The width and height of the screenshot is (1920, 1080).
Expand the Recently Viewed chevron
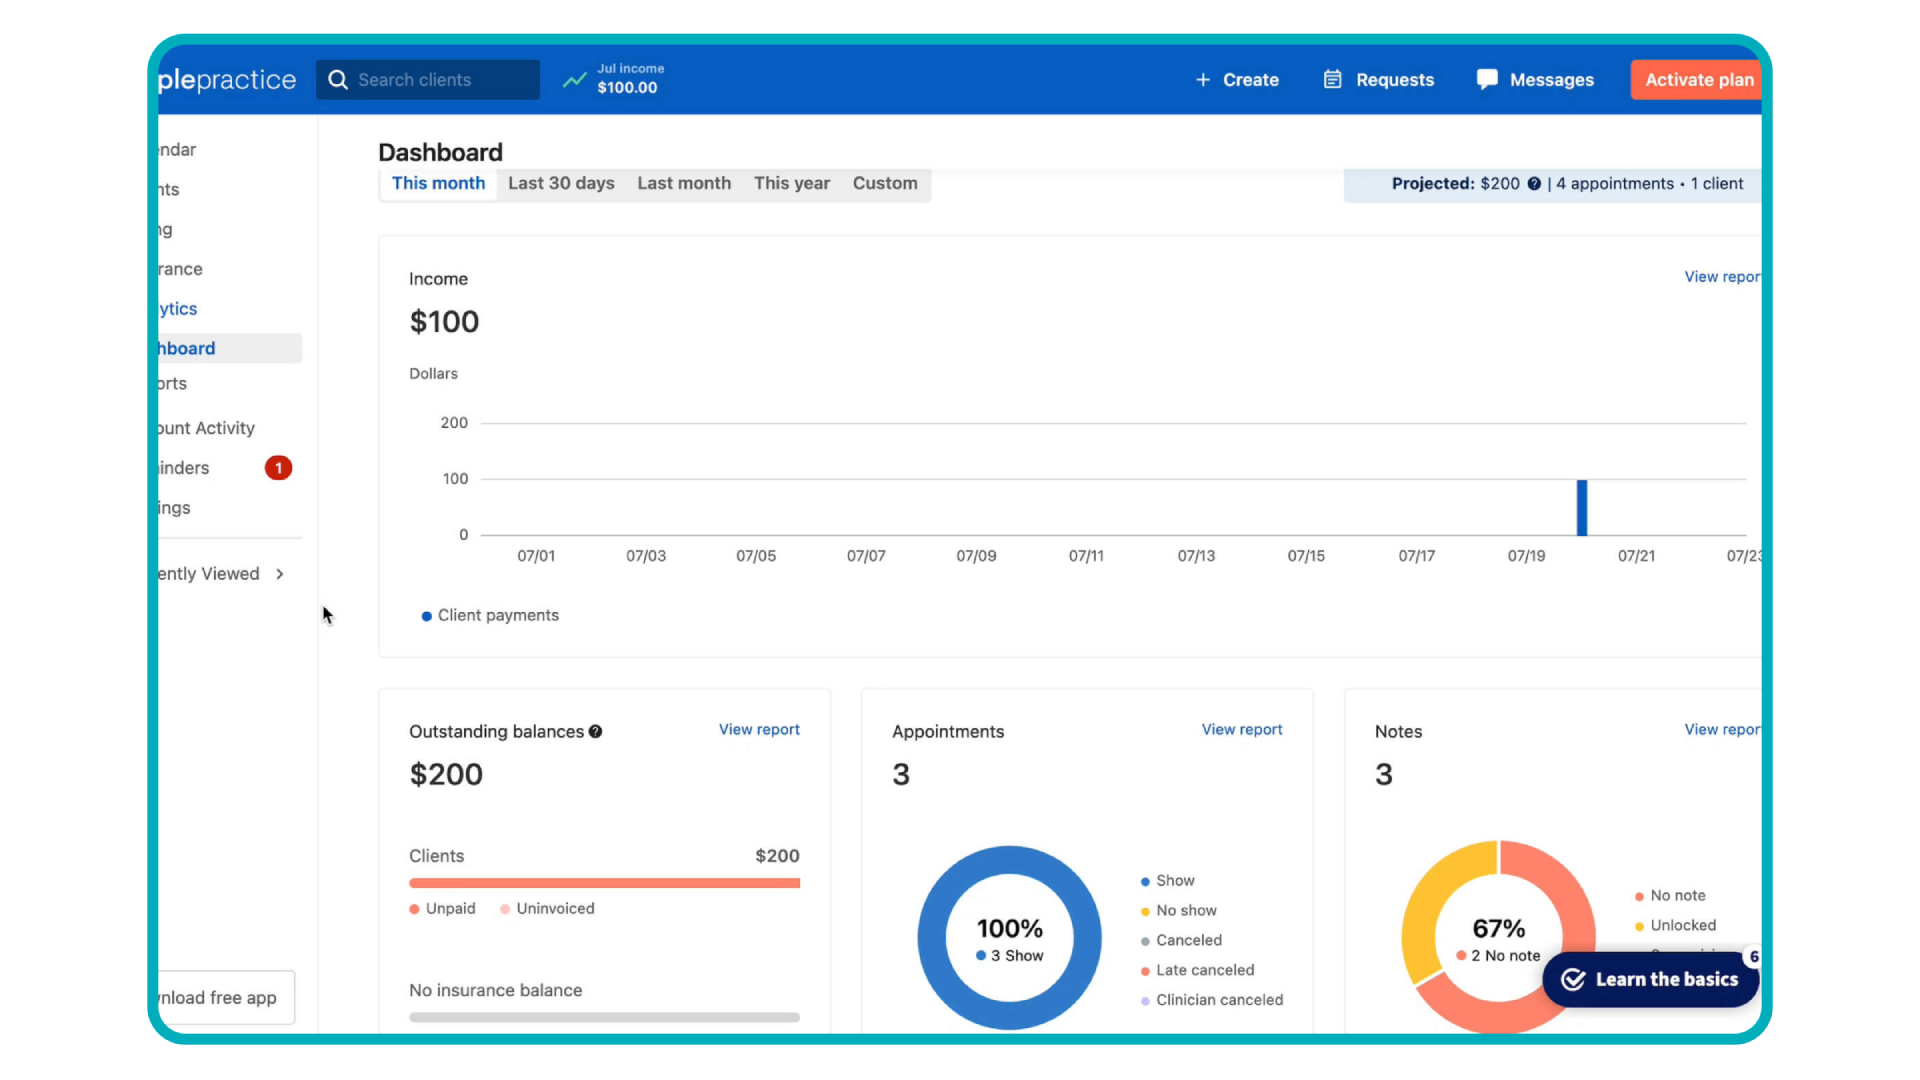point(280,574)
